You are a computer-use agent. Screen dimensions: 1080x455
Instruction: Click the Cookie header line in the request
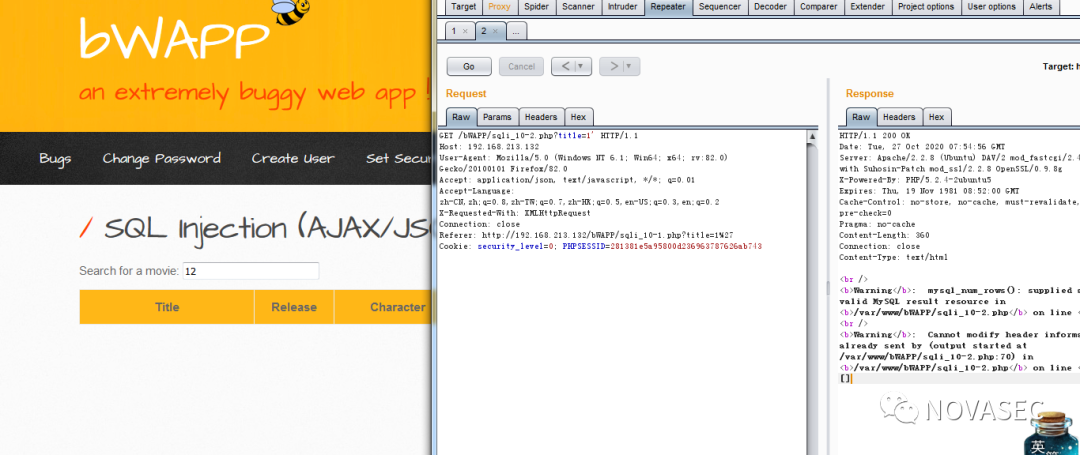point(601,246)
